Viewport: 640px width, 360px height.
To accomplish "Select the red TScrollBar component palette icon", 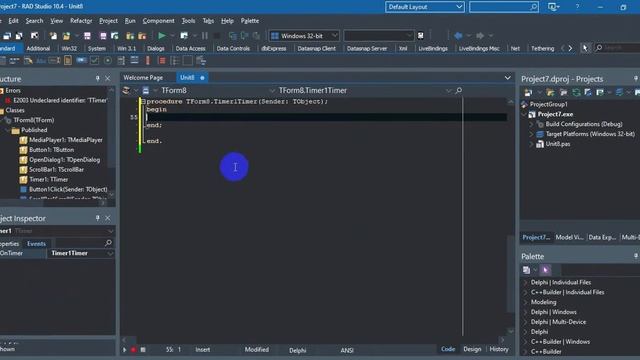I will [x=147, y=61].
